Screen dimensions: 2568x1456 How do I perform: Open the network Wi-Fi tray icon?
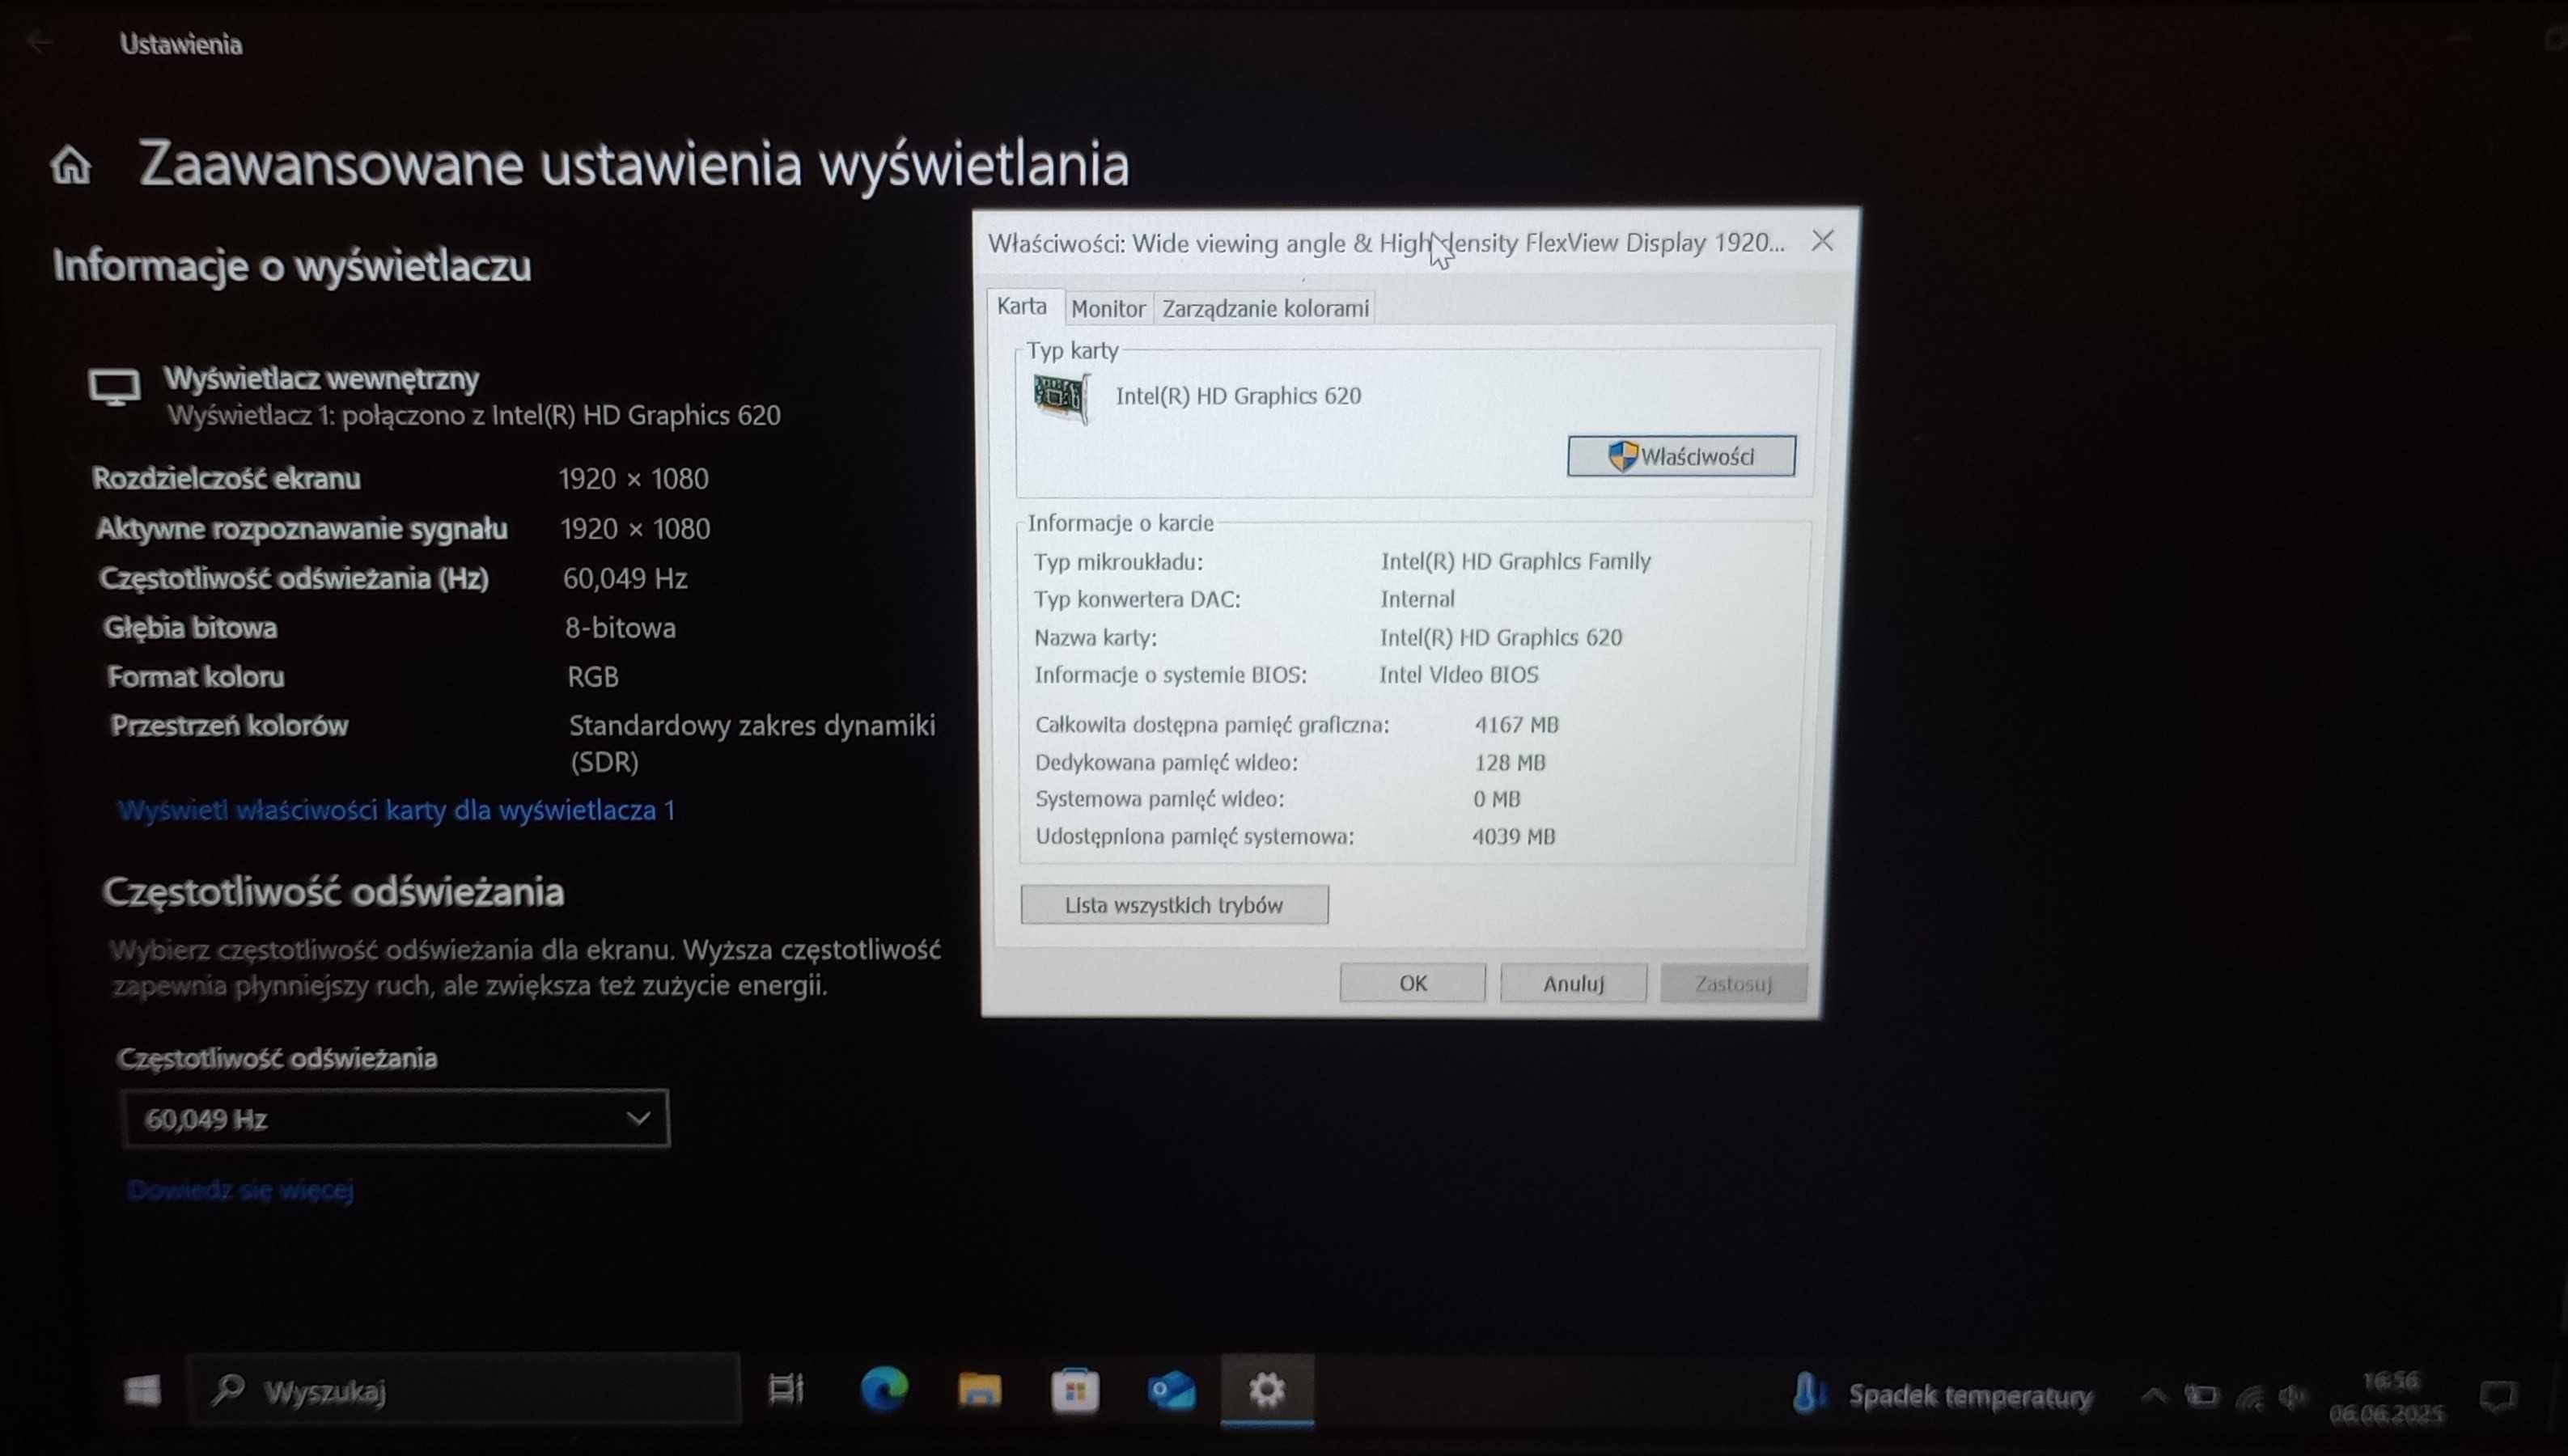[x=2249, y=1397]
